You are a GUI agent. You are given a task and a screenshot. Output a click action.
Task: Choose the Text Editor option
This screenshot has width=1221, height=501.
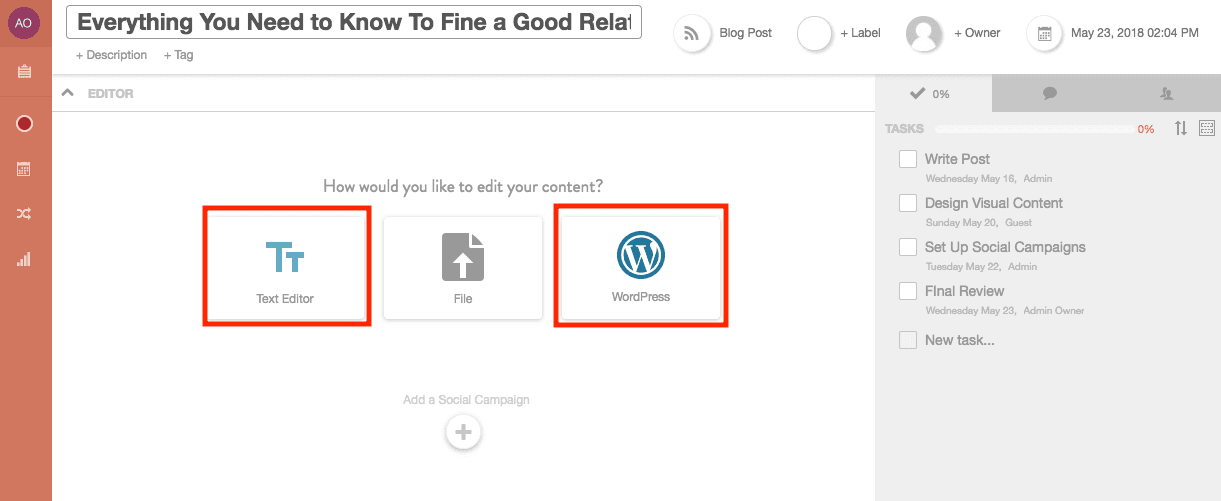(x=285, y=267)
